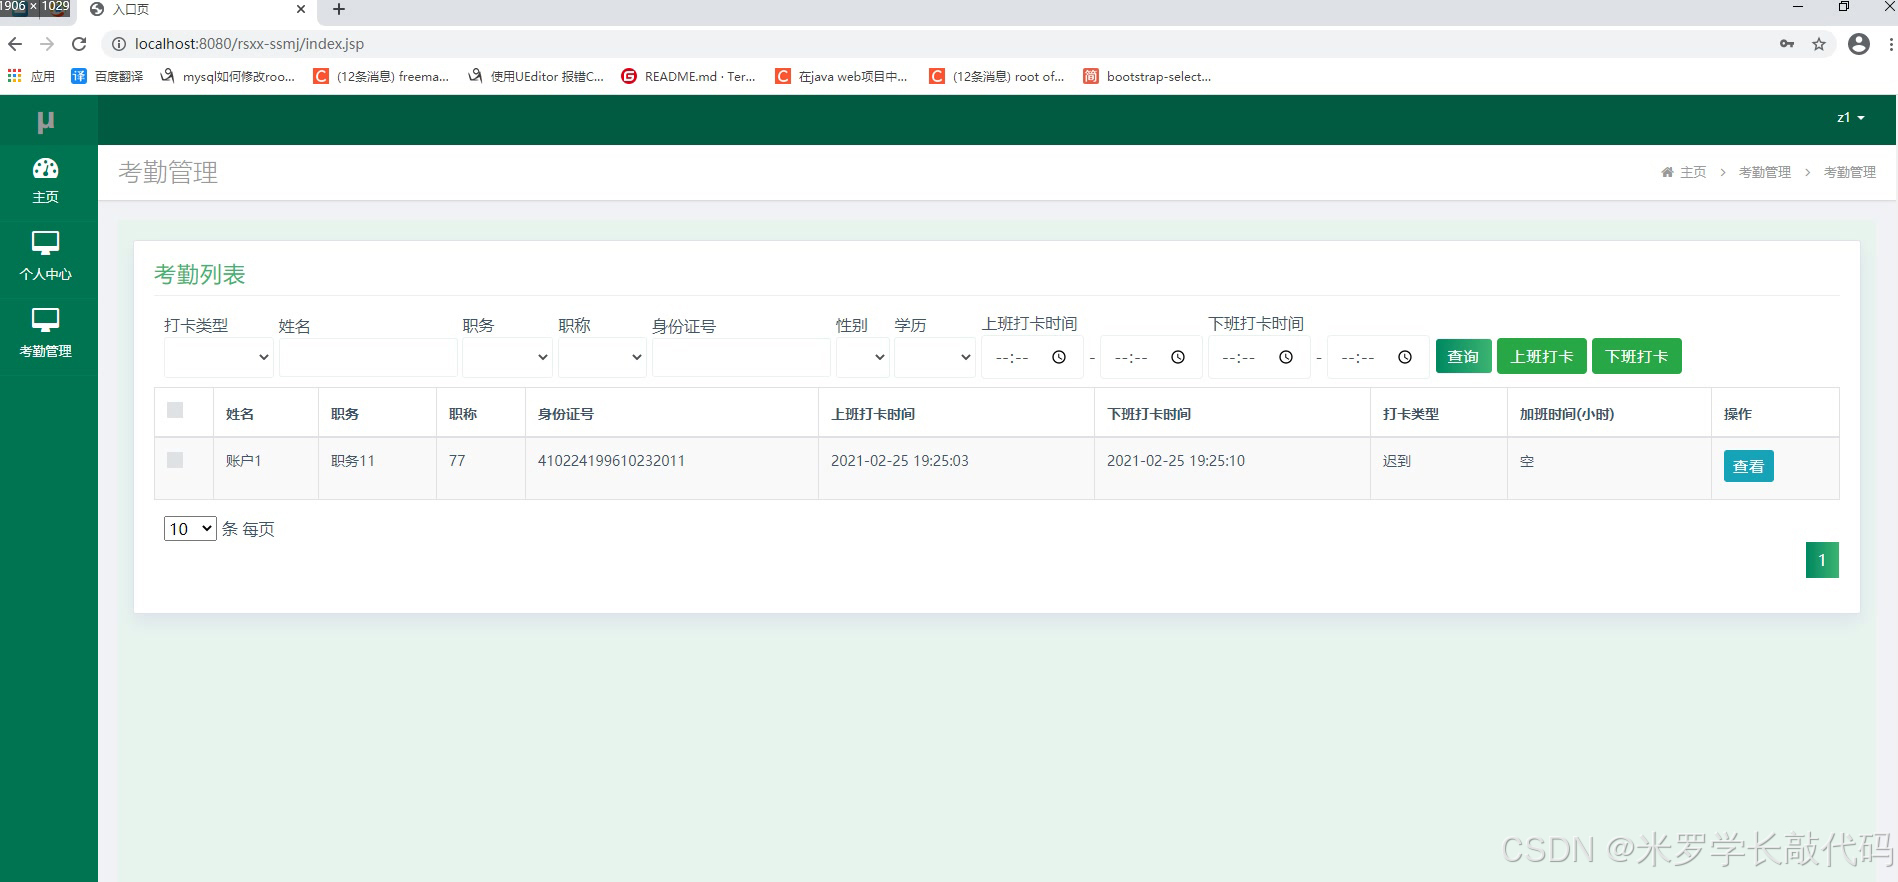1898x882 pixels.
Task: Bookmark this page with star icon
Action: [1819, 44]
